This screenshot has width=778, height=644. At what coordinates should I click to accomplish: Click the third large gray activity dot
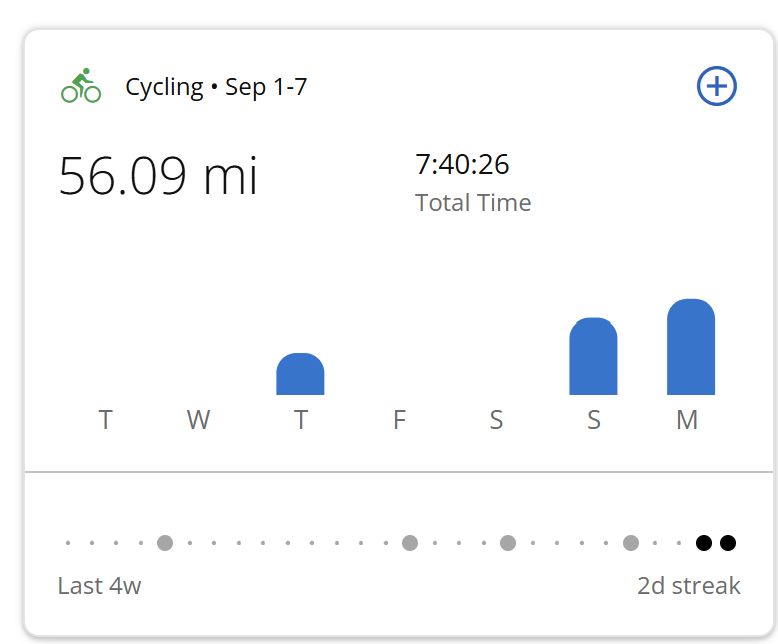508,543
